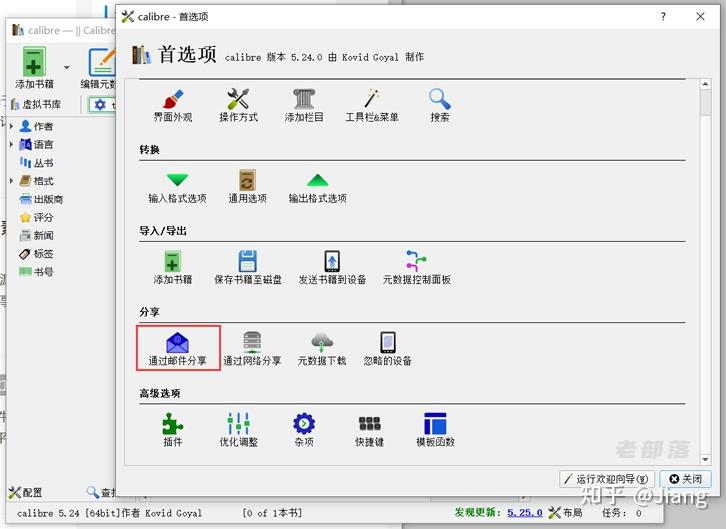Open 通过网络分享 content server settings
This screenshot has height=529, width=726.
tap(252, 349)
